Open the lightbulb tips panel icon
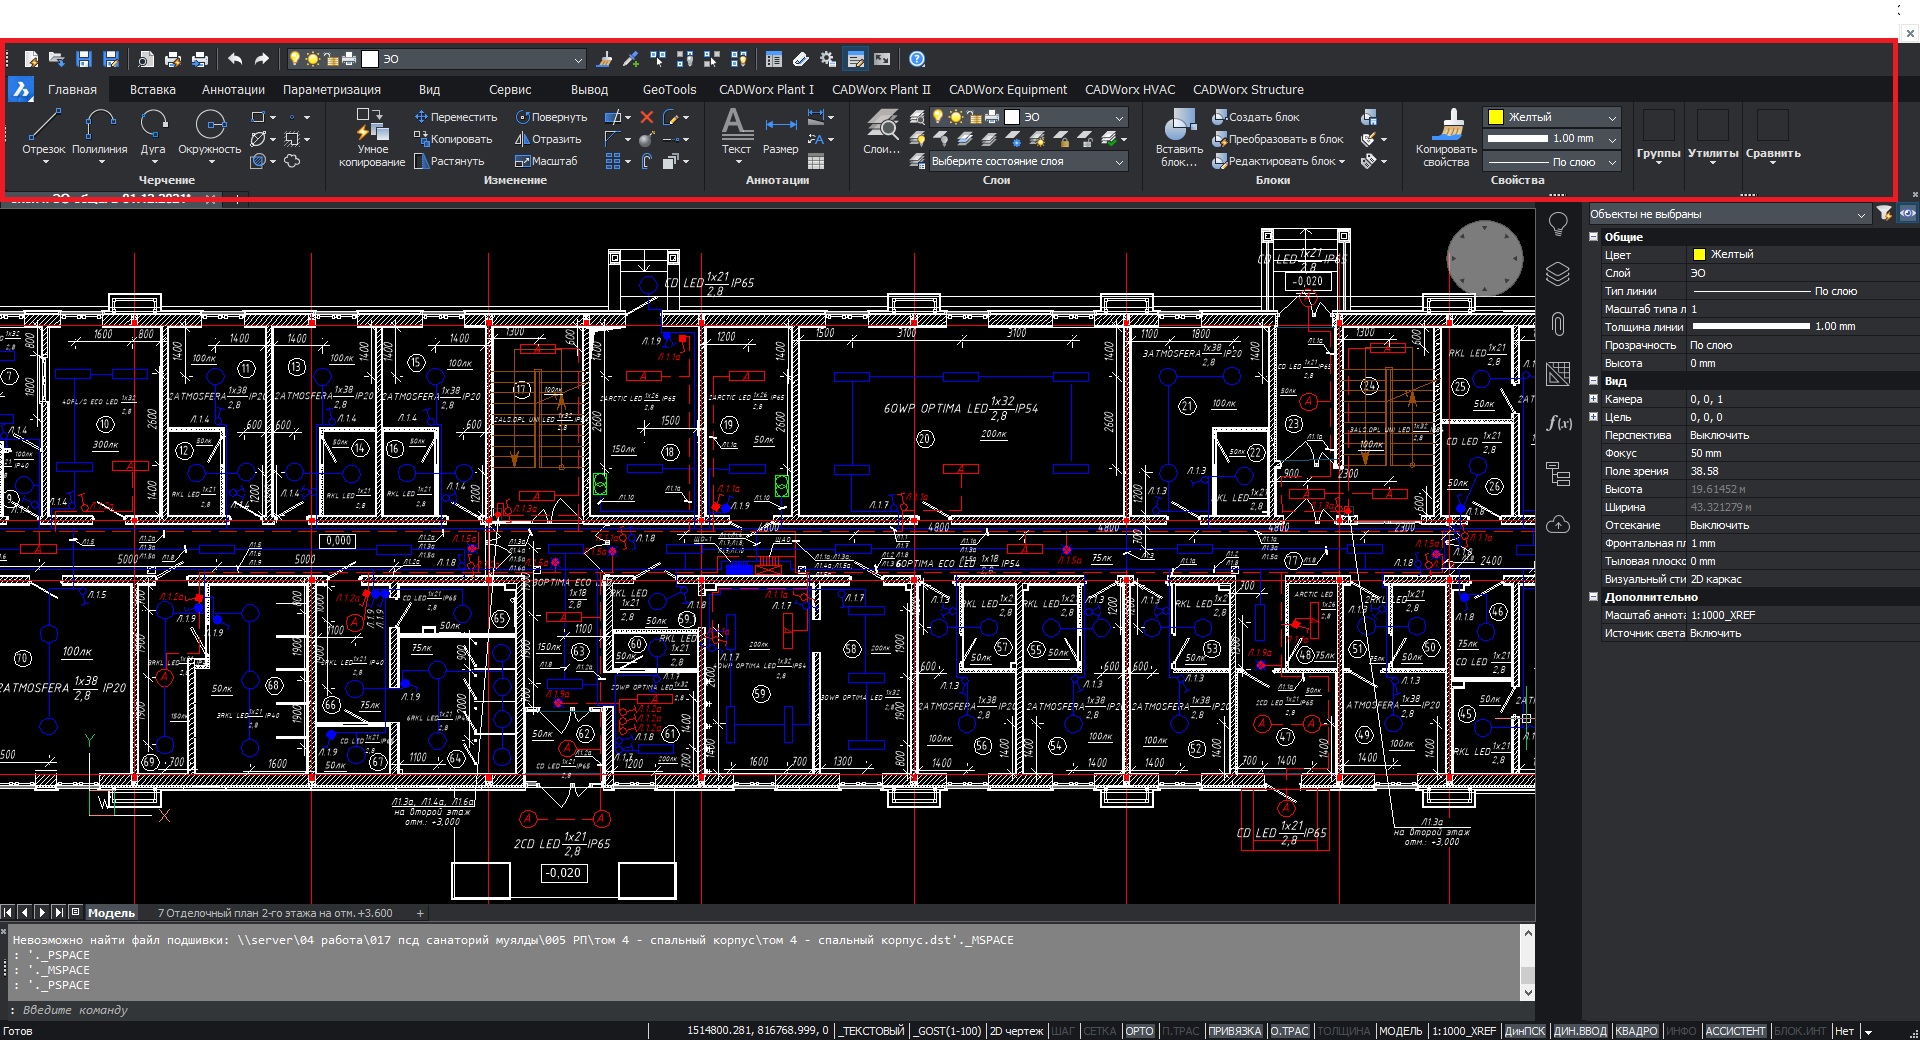 (x=1558, y=224)
